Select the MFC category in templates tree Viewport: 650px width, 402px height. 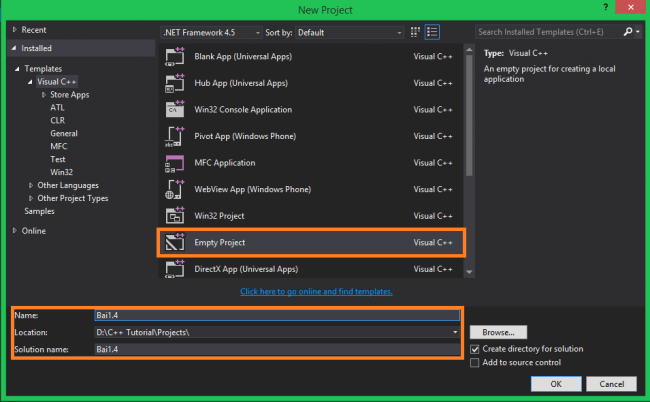(58, 146)
